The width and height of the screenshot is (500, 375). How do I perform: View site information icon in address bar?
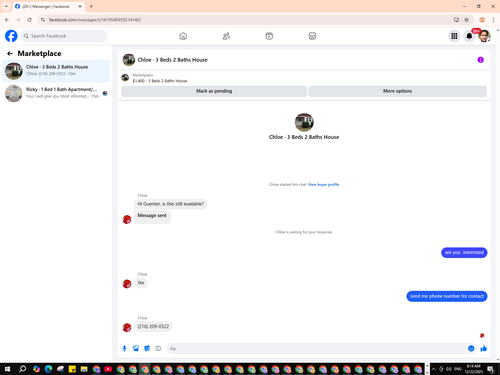[x=43, y=20]
